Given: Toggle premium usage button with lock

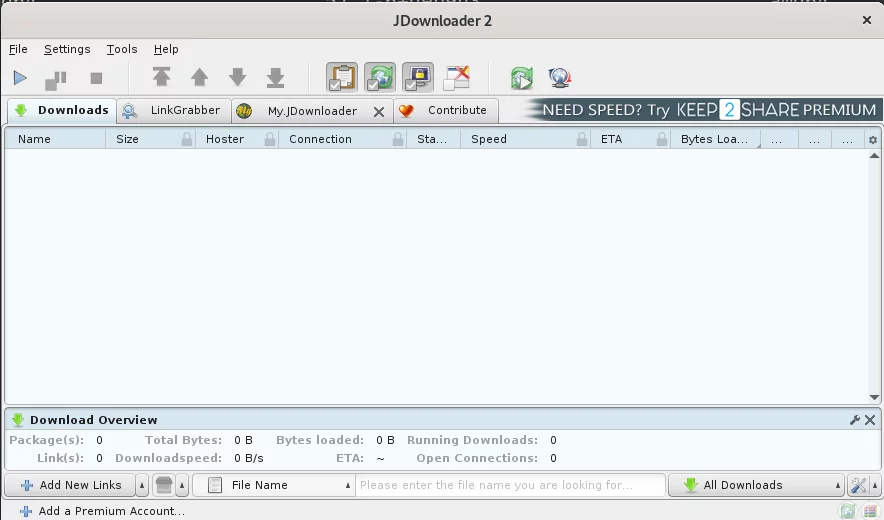Looking at the screenshot, I should click(x=418, y=77).
